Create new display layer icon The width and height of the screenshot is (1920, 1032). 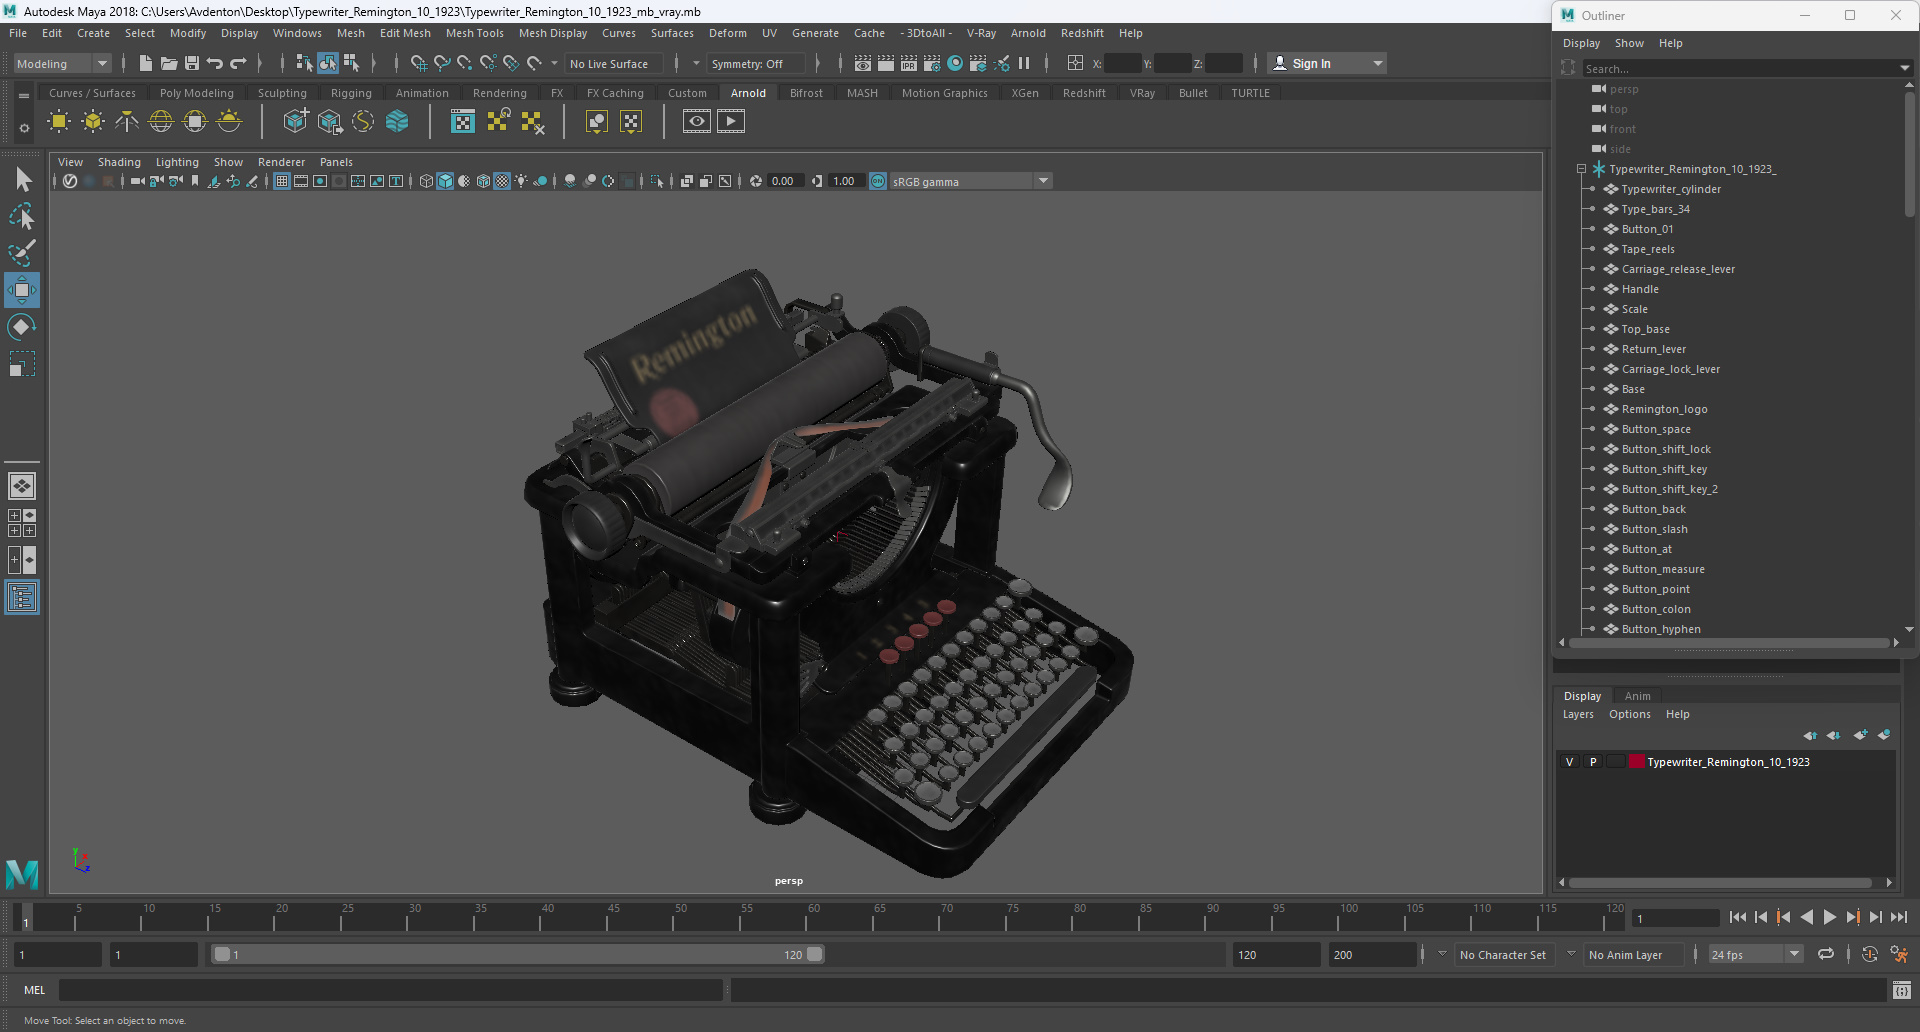[x=1860, y=735]
